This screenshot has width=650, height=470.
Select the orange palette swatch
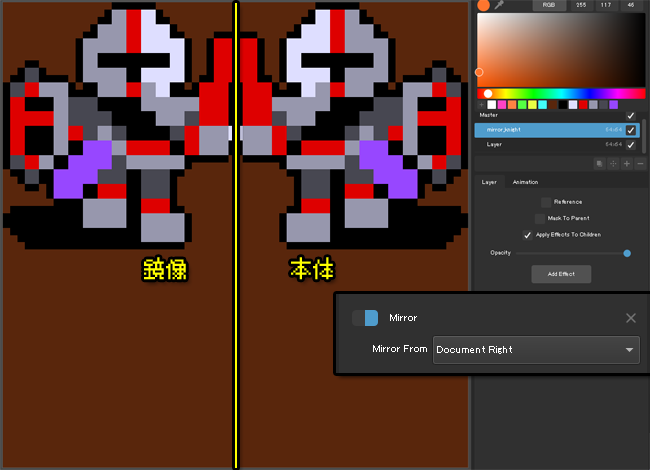point(512,105)
